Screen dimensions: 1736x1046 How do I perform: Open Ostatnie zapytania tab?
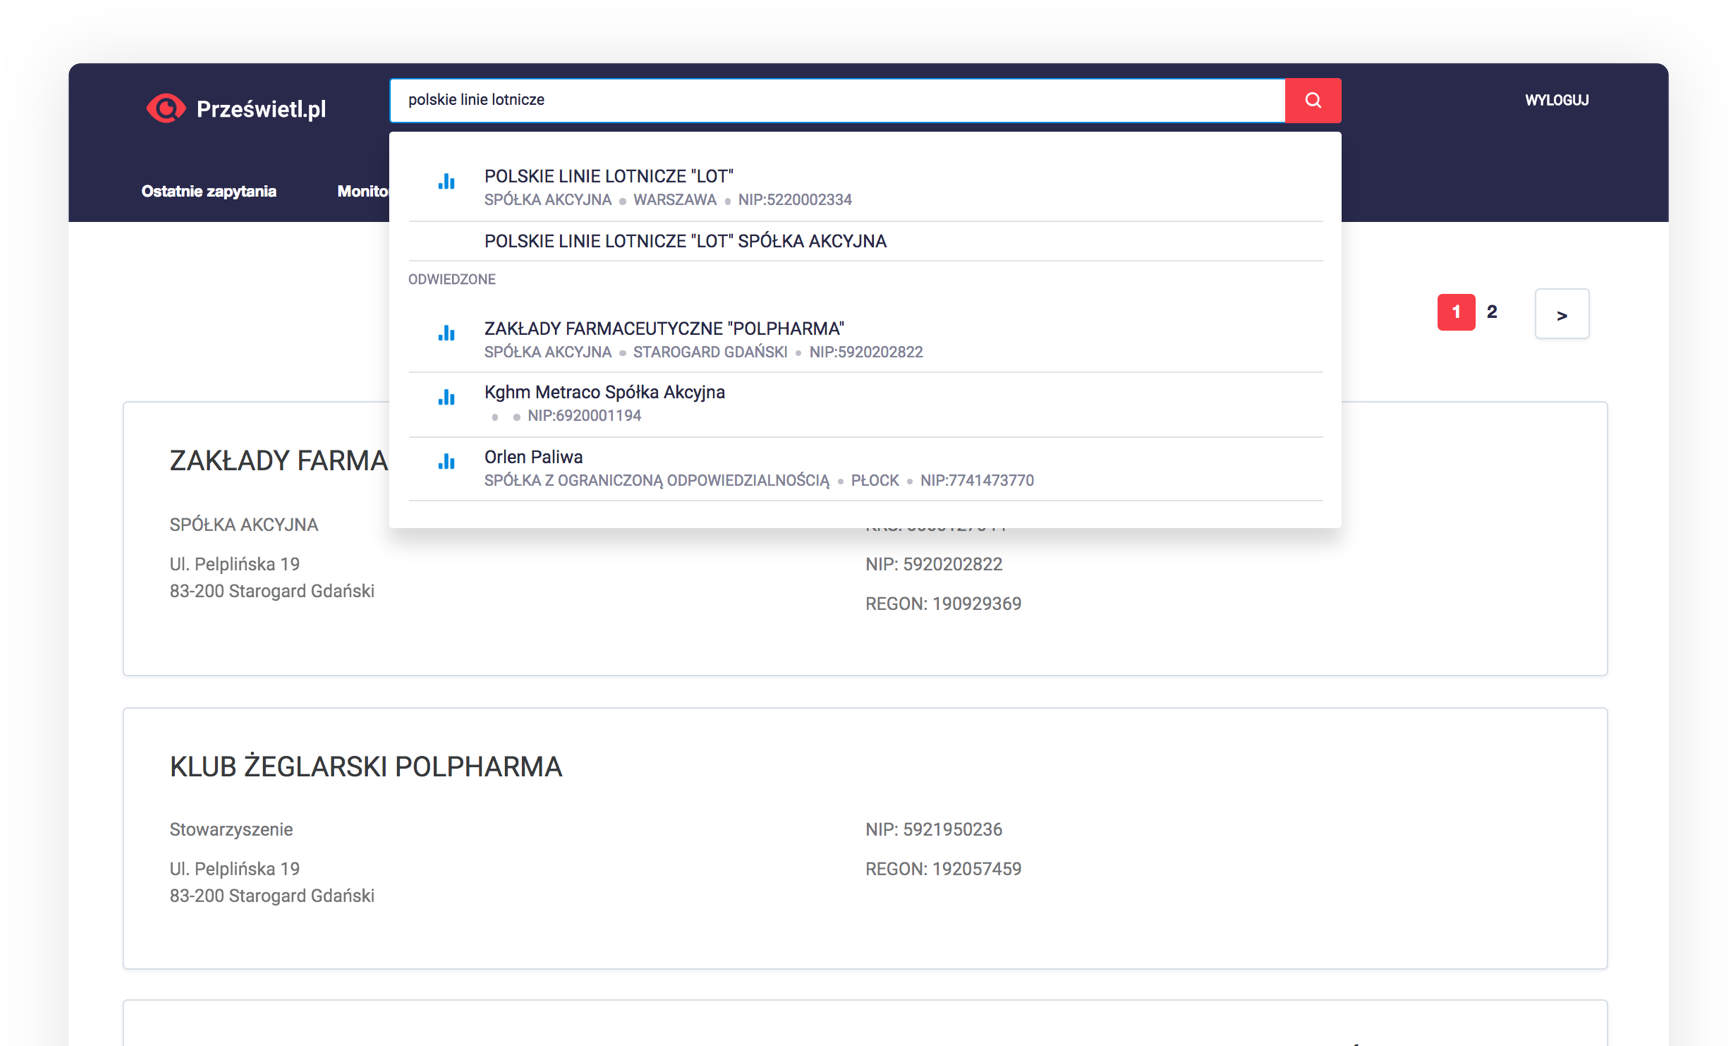click(x=209, y=191)
